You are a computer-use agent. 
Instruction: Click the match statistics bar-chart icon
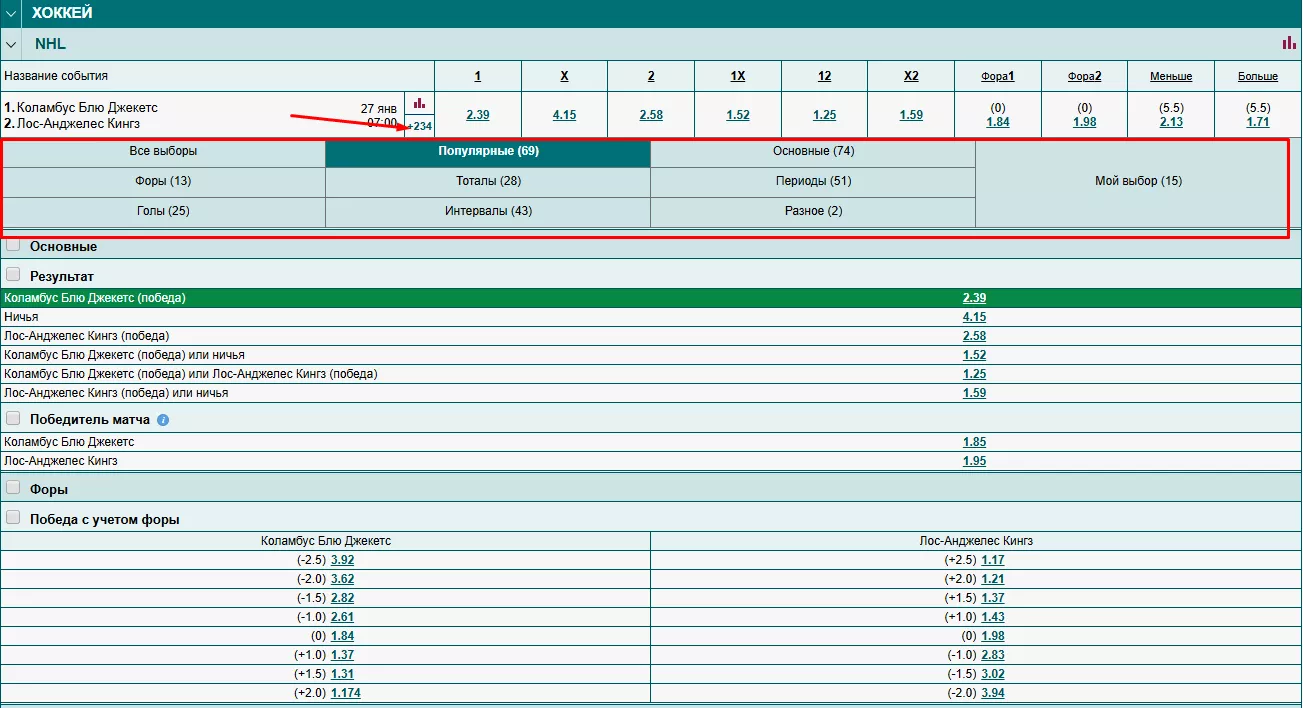[419, 103]
